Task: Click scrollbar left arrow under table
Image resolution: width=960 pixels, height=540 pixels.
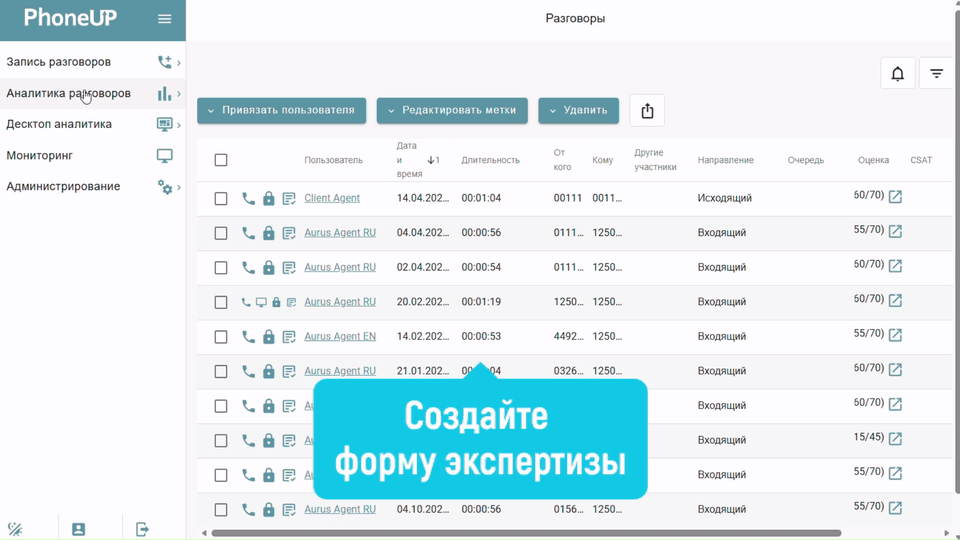Action: pos(204,533)
